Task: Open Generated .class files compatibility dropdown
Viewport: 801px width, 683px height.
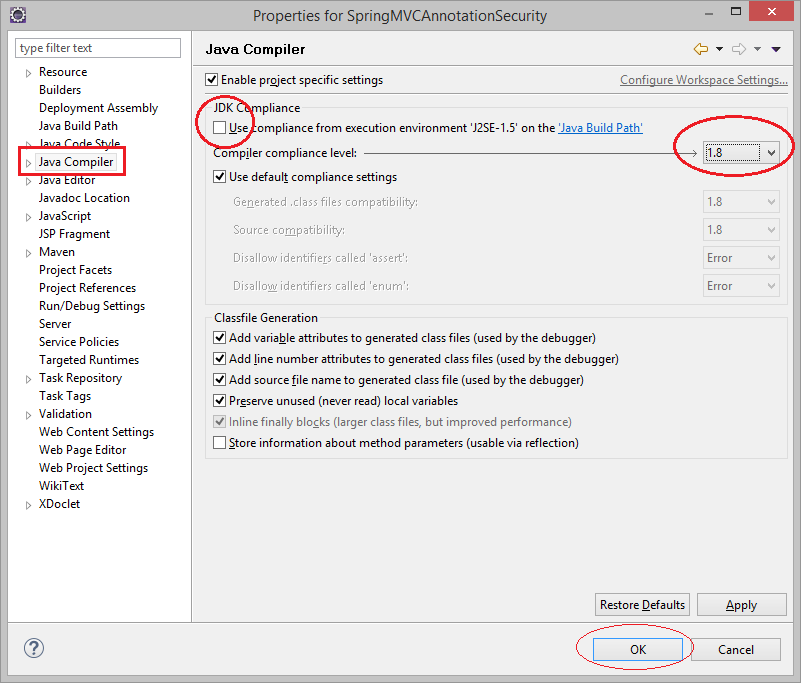Action: click(741, 202)
